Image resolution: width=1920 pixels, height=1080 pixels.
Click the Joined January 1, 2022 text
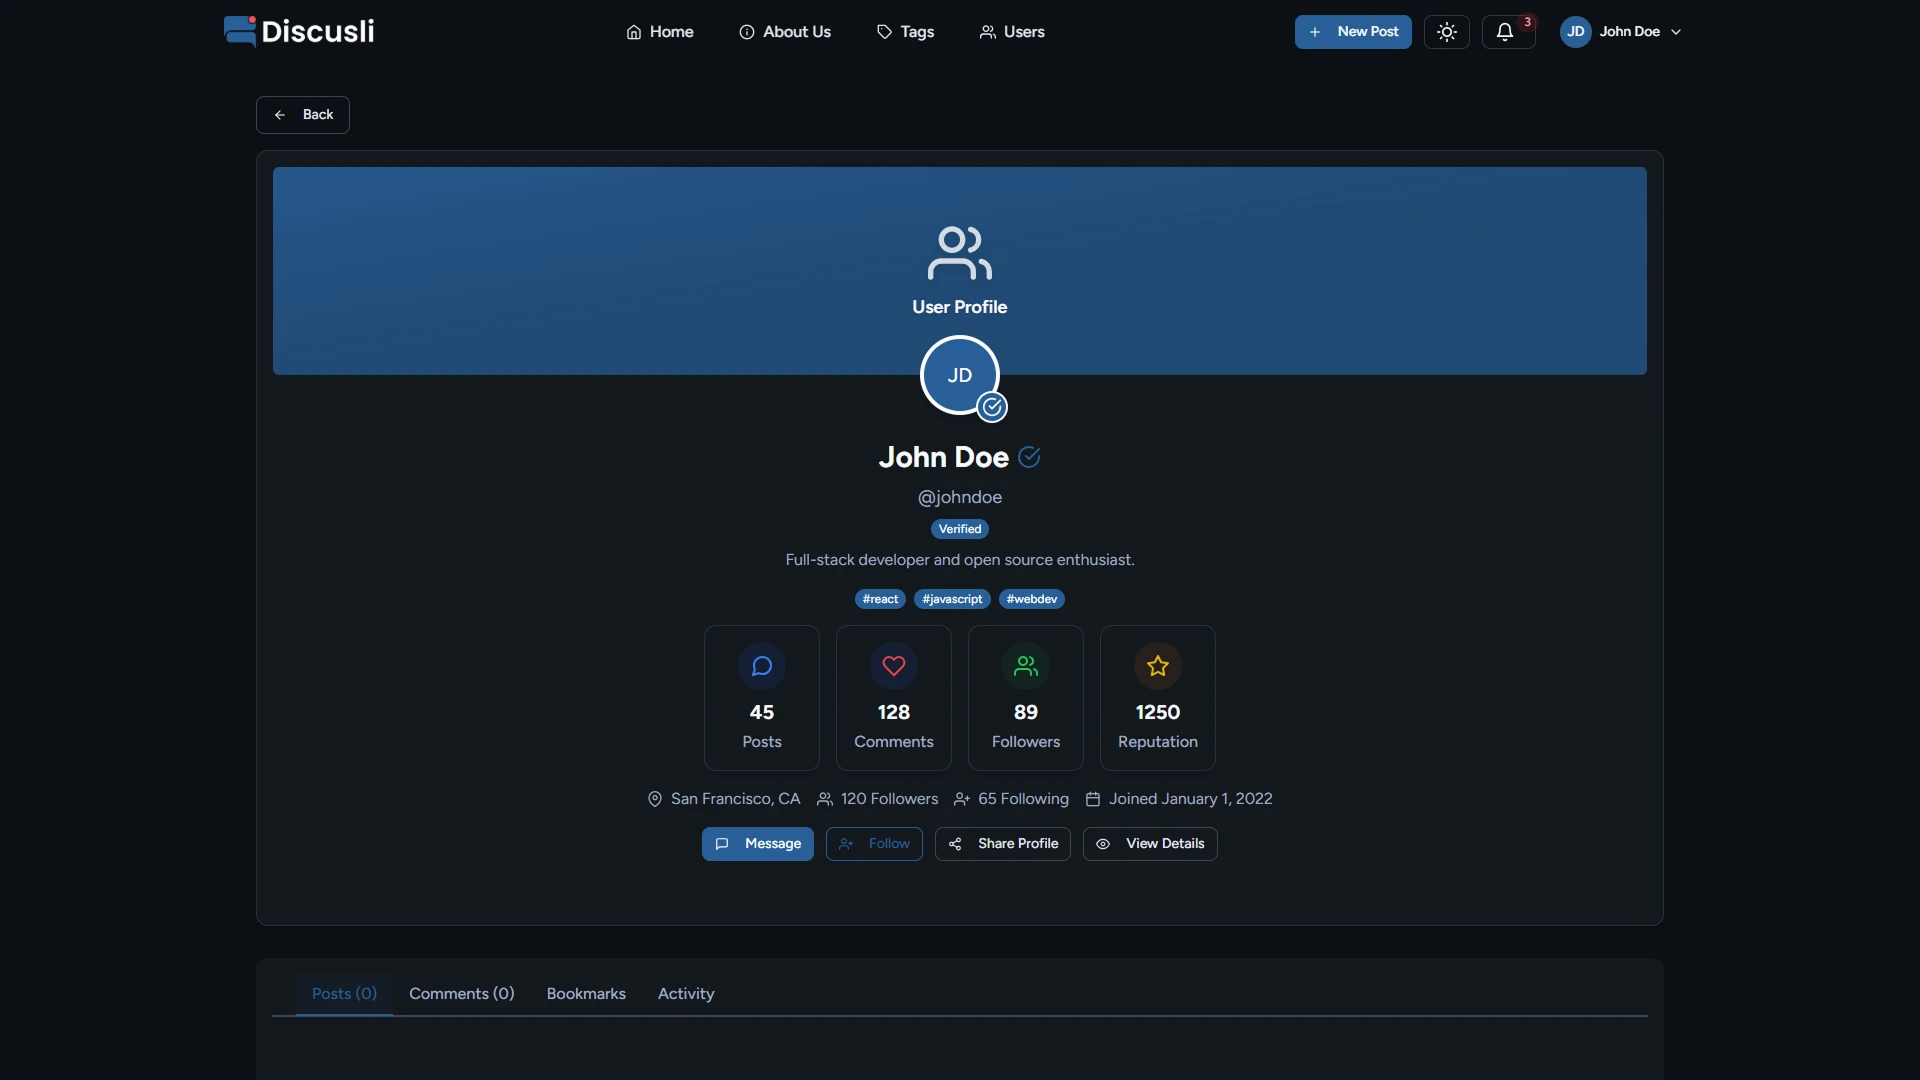pyautogui.click(x=1190, y=799)
